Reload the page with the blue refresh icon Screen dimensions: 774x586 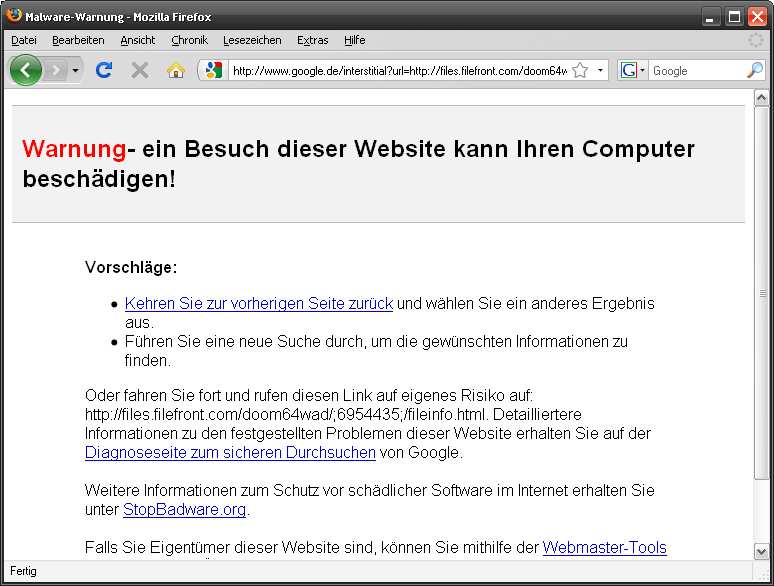[104, 70]
